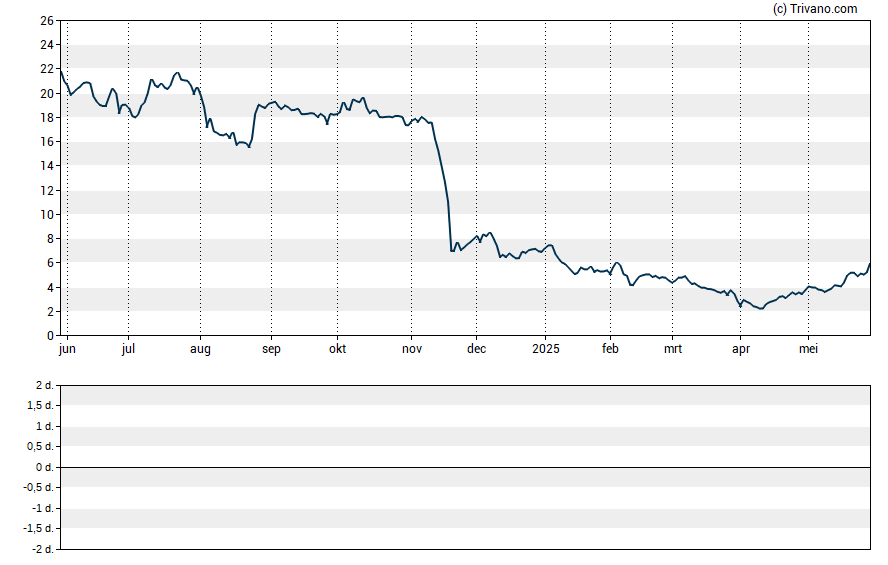Click the 'jun' month label
Screen dimensions: 888x565
coord(67,349)
